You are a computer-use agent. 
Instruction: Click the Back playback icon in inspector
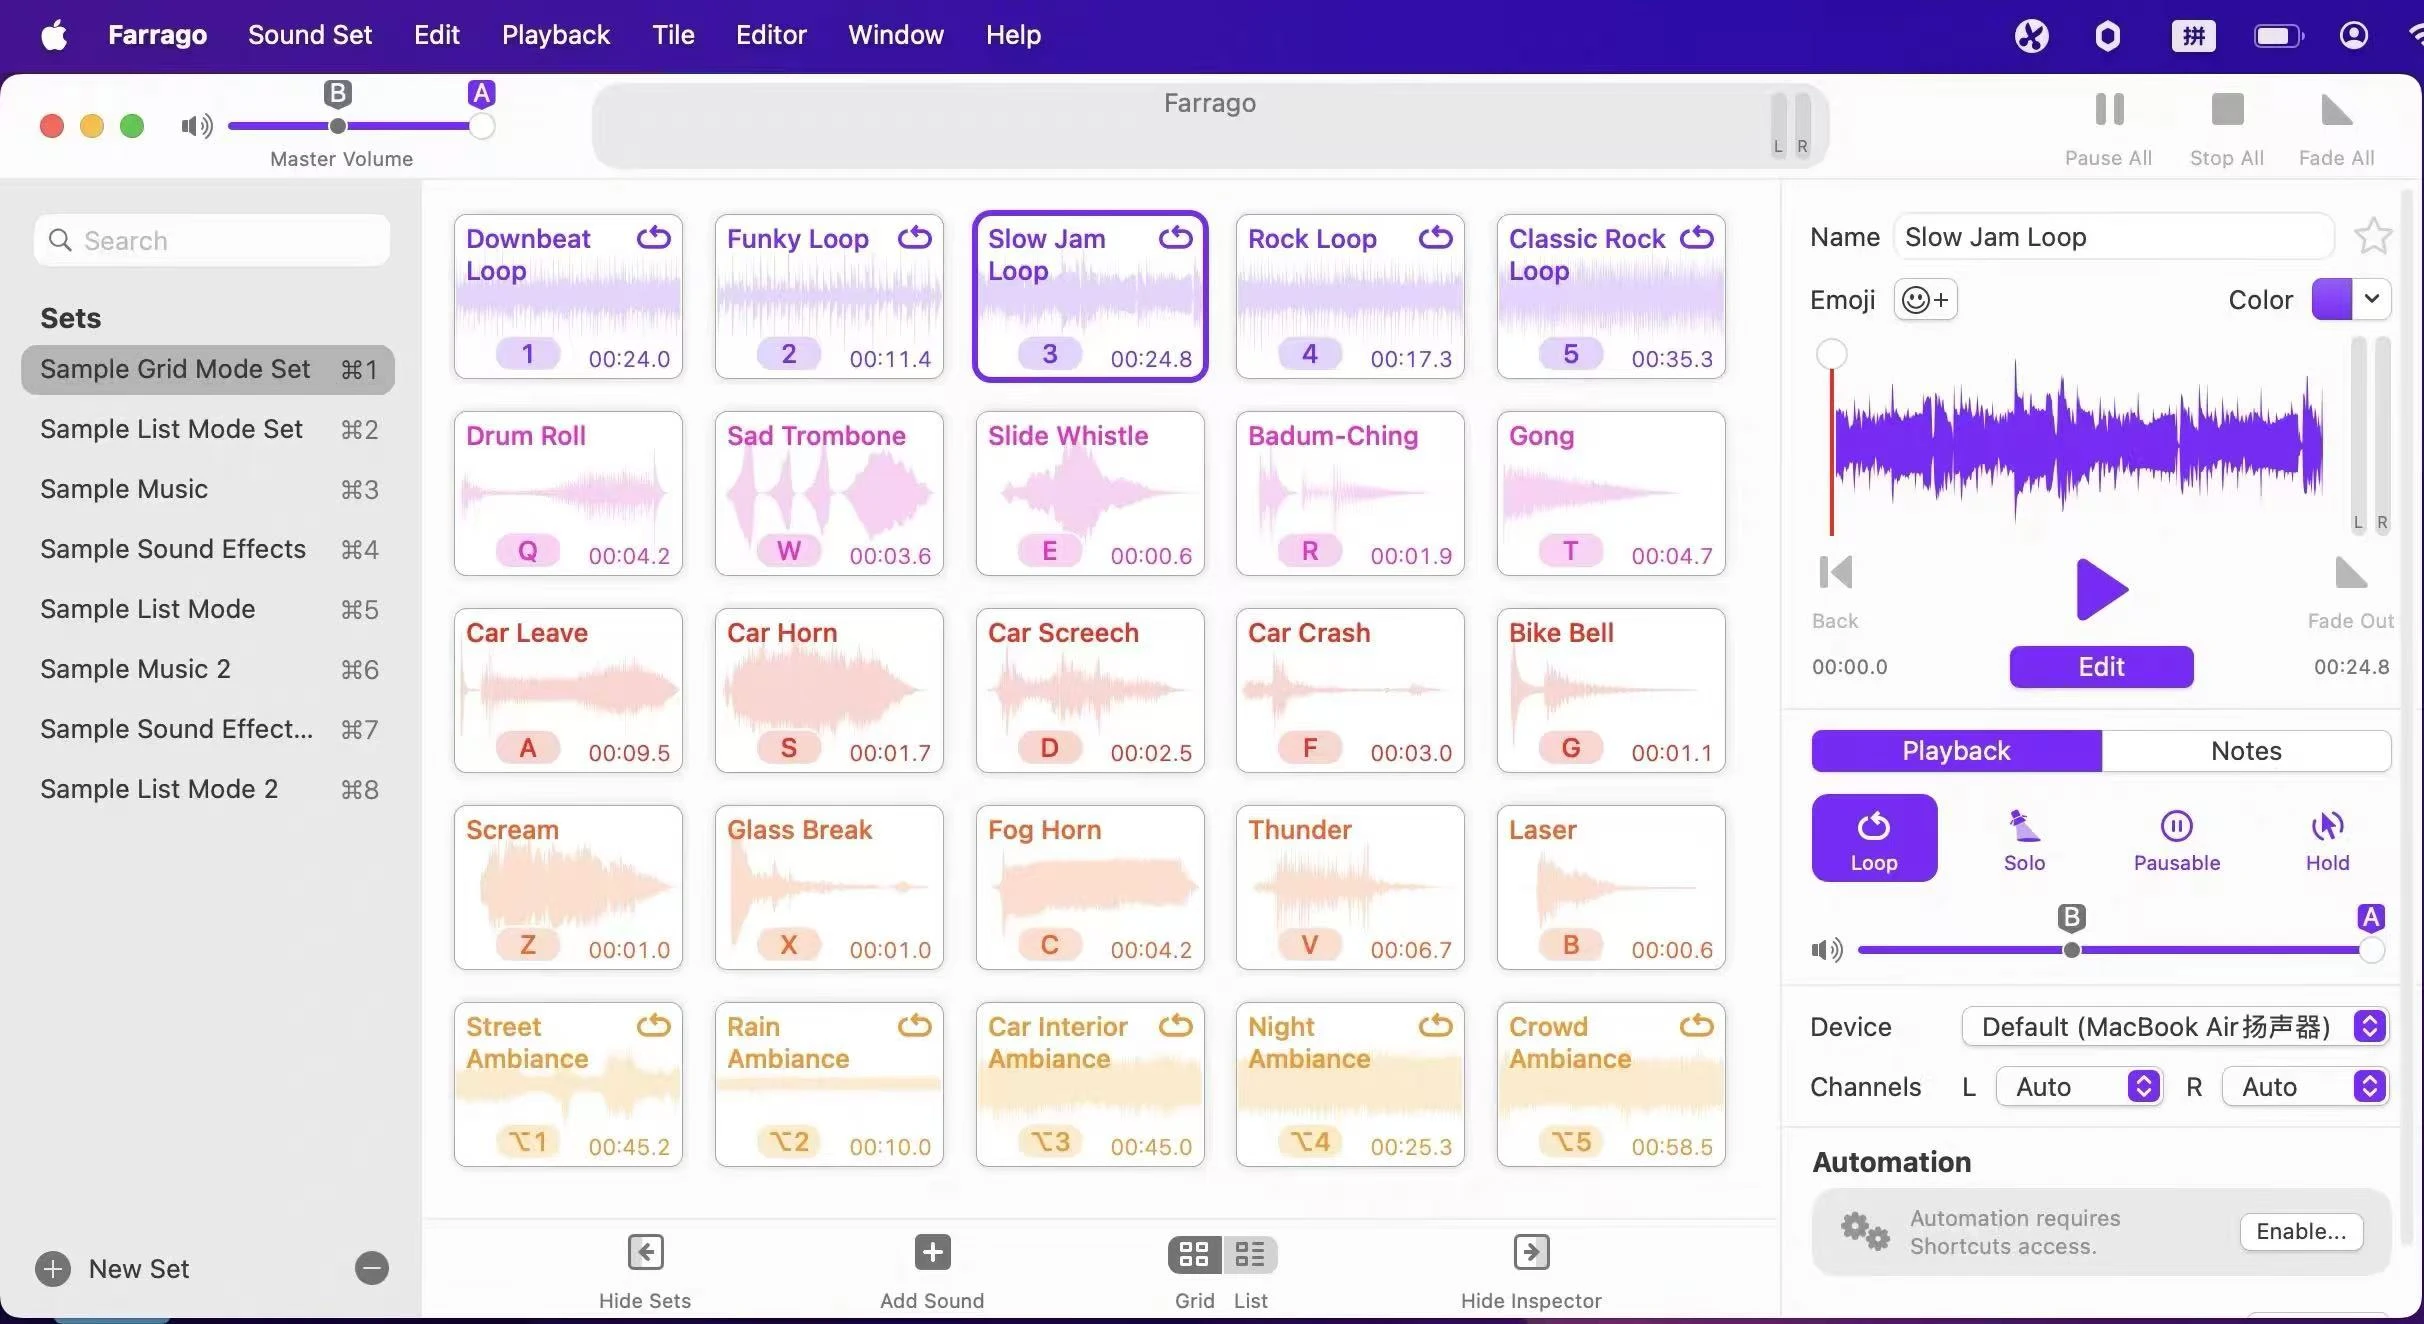(x=1836, y=573)
